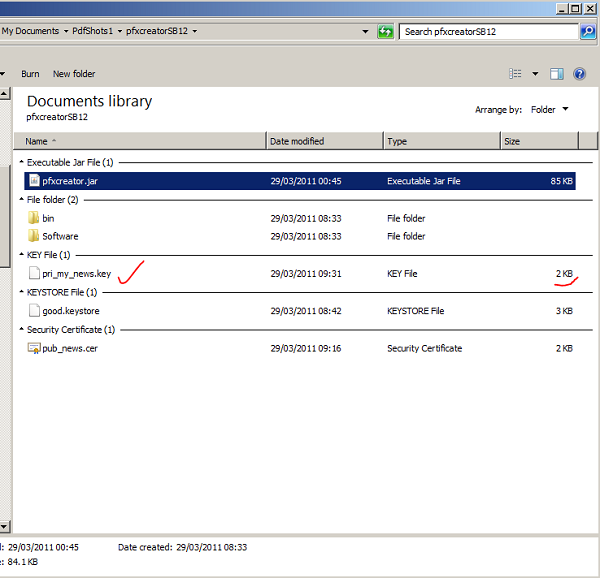Click the bin folder icon

(33, 218)
